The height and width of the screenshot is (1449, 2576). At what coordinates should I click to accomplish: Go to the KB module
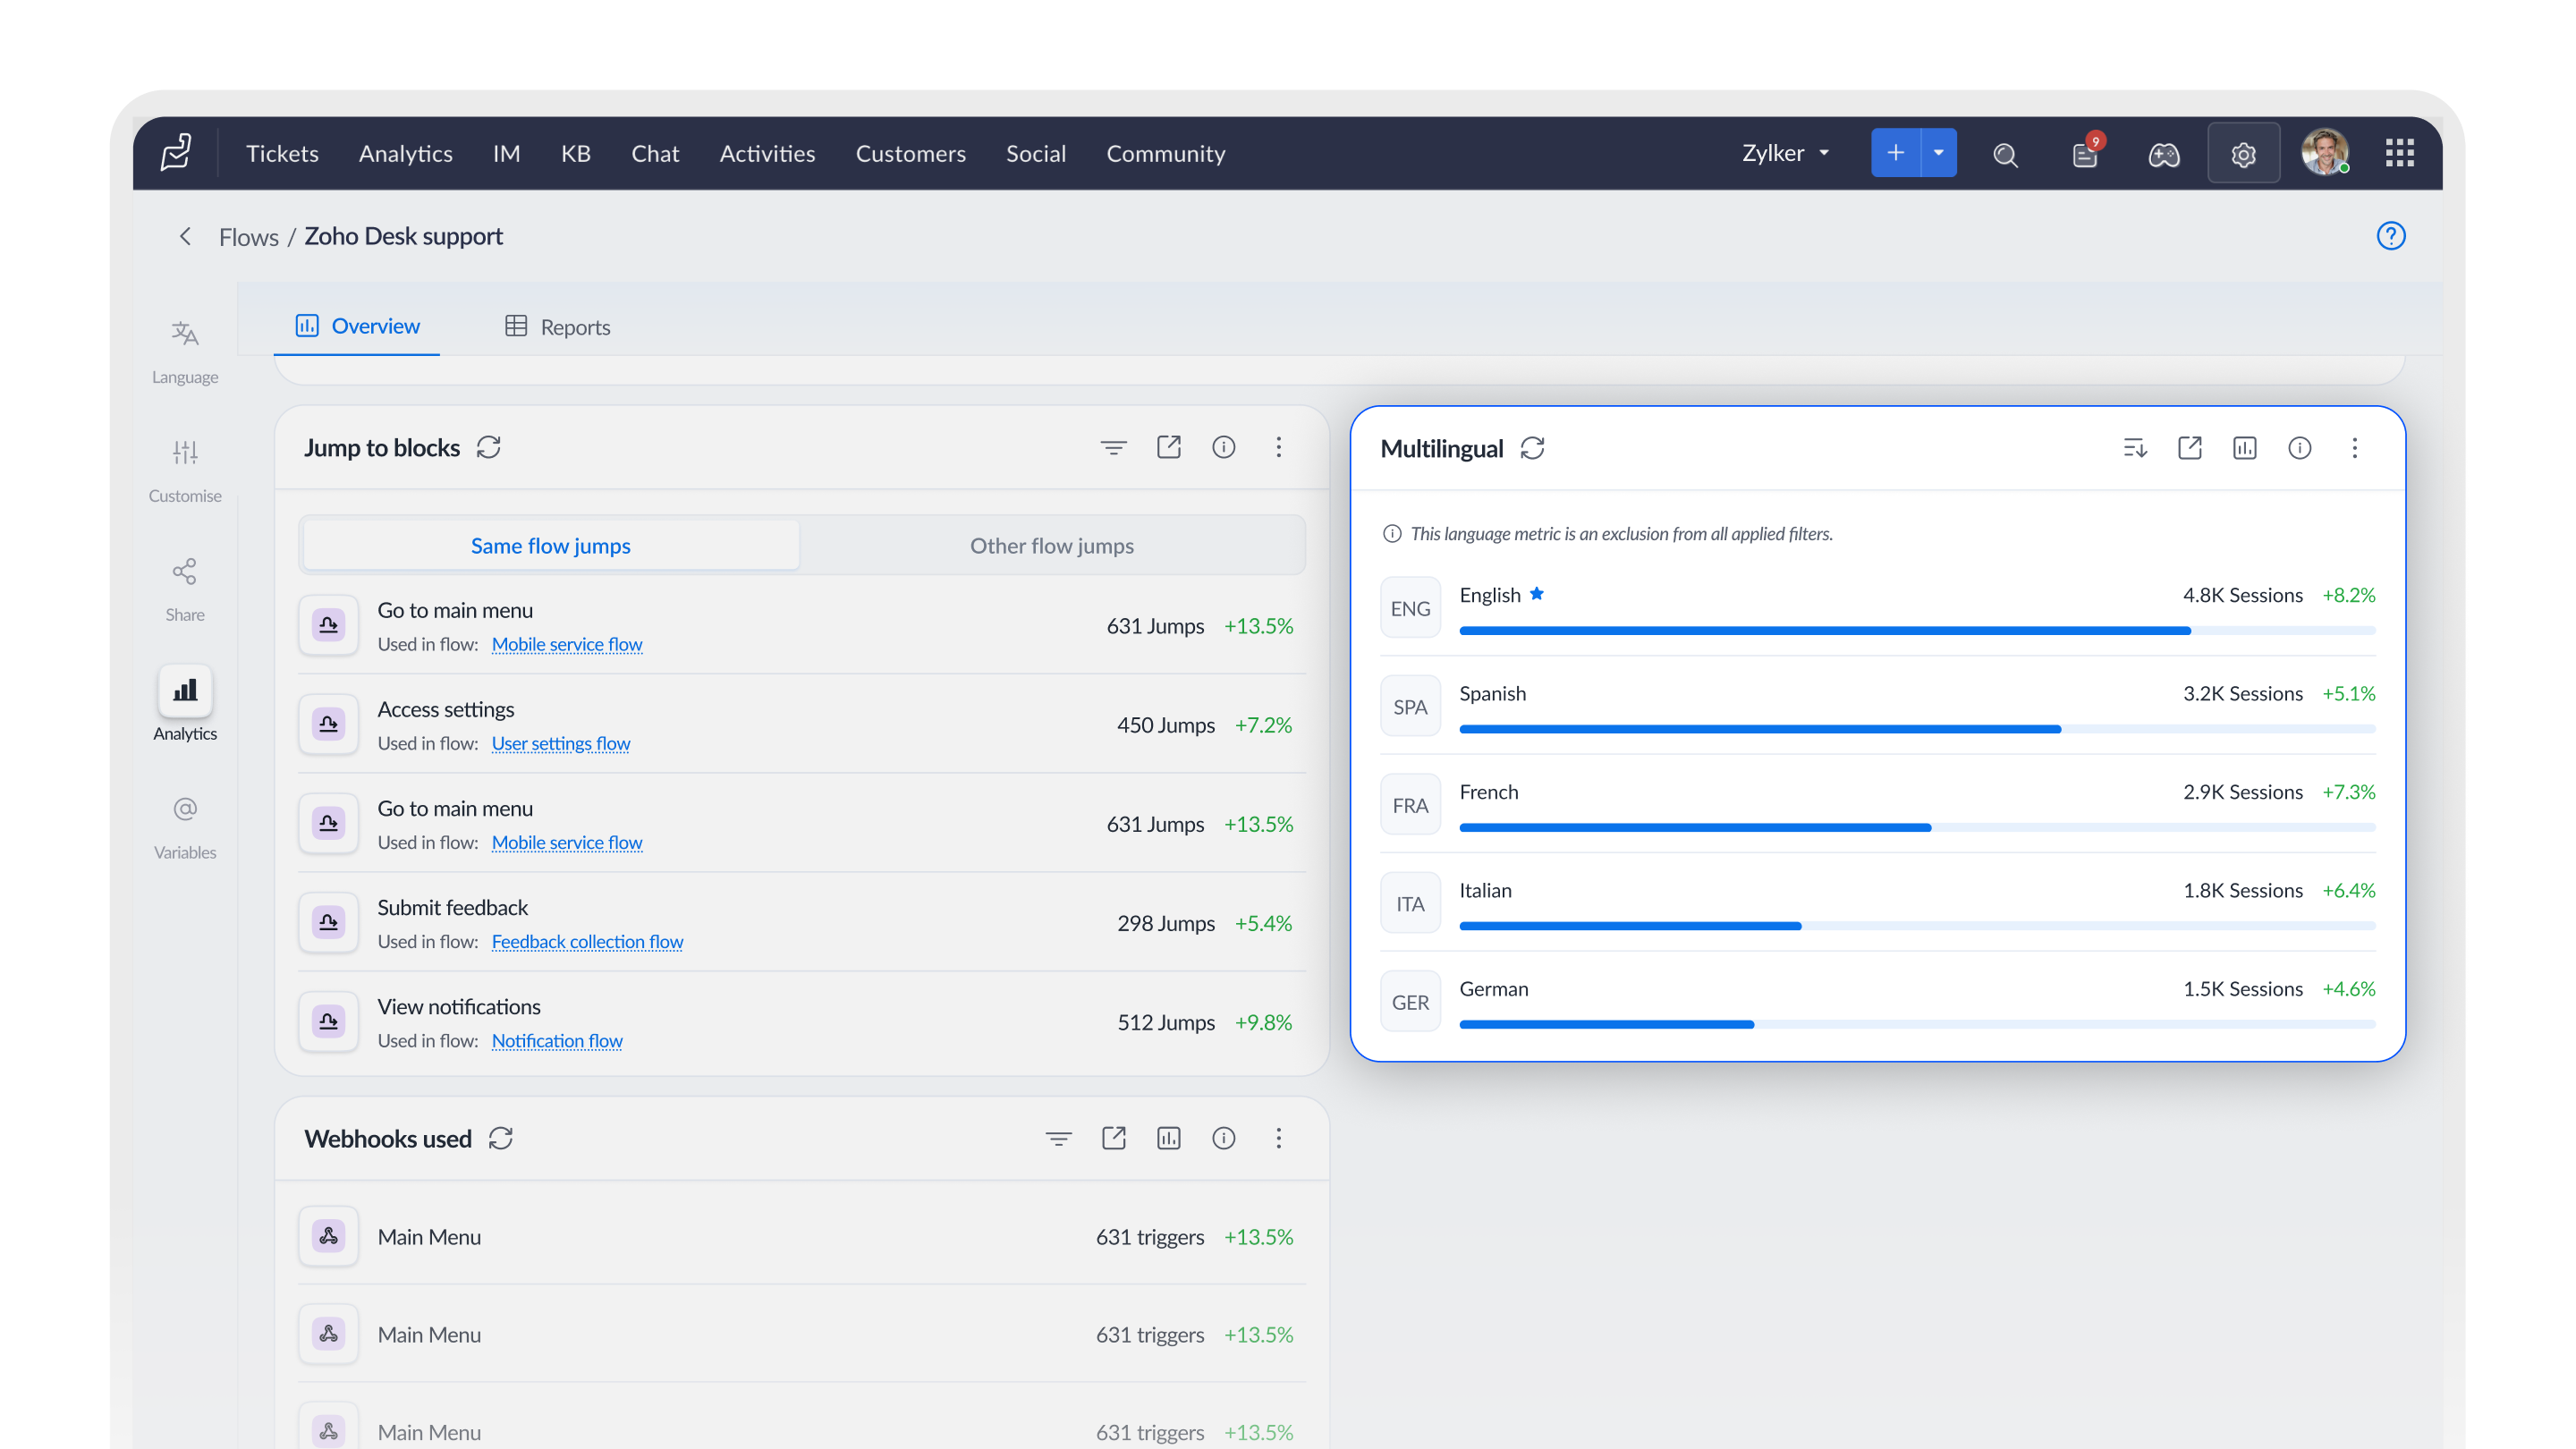click(576, 153)
